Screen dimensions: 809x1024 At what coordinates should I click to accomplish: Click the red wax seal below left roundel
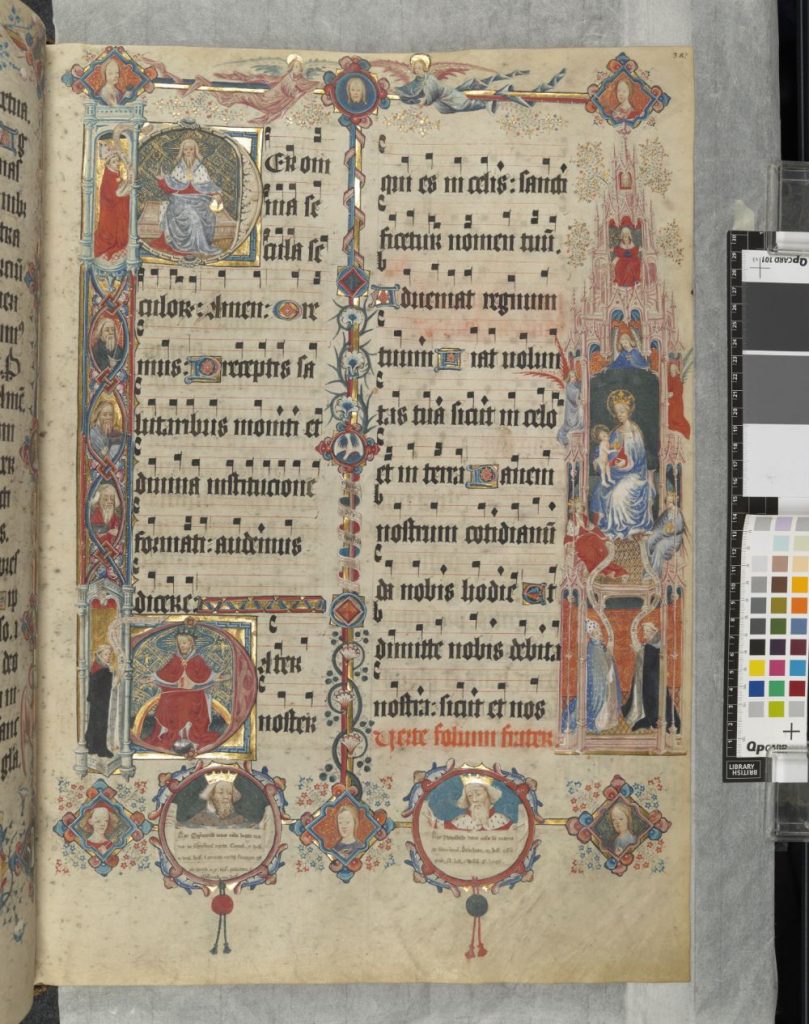pyautogui.click(x=223, y=906)
